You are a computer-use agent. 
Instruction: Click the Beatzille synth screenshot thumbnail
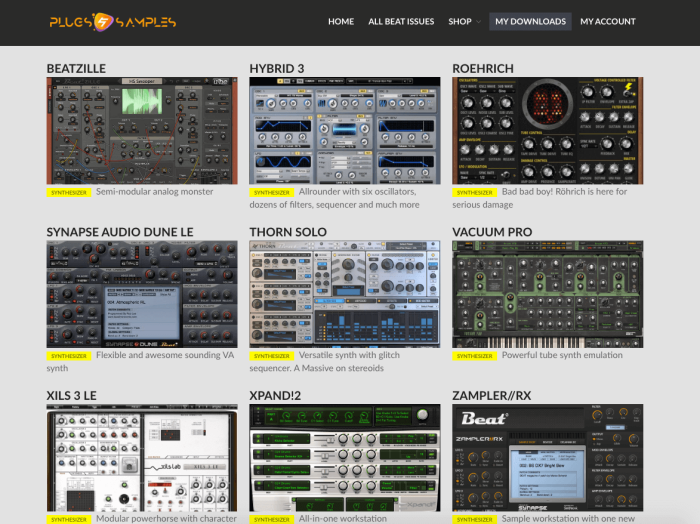(142, 130)
